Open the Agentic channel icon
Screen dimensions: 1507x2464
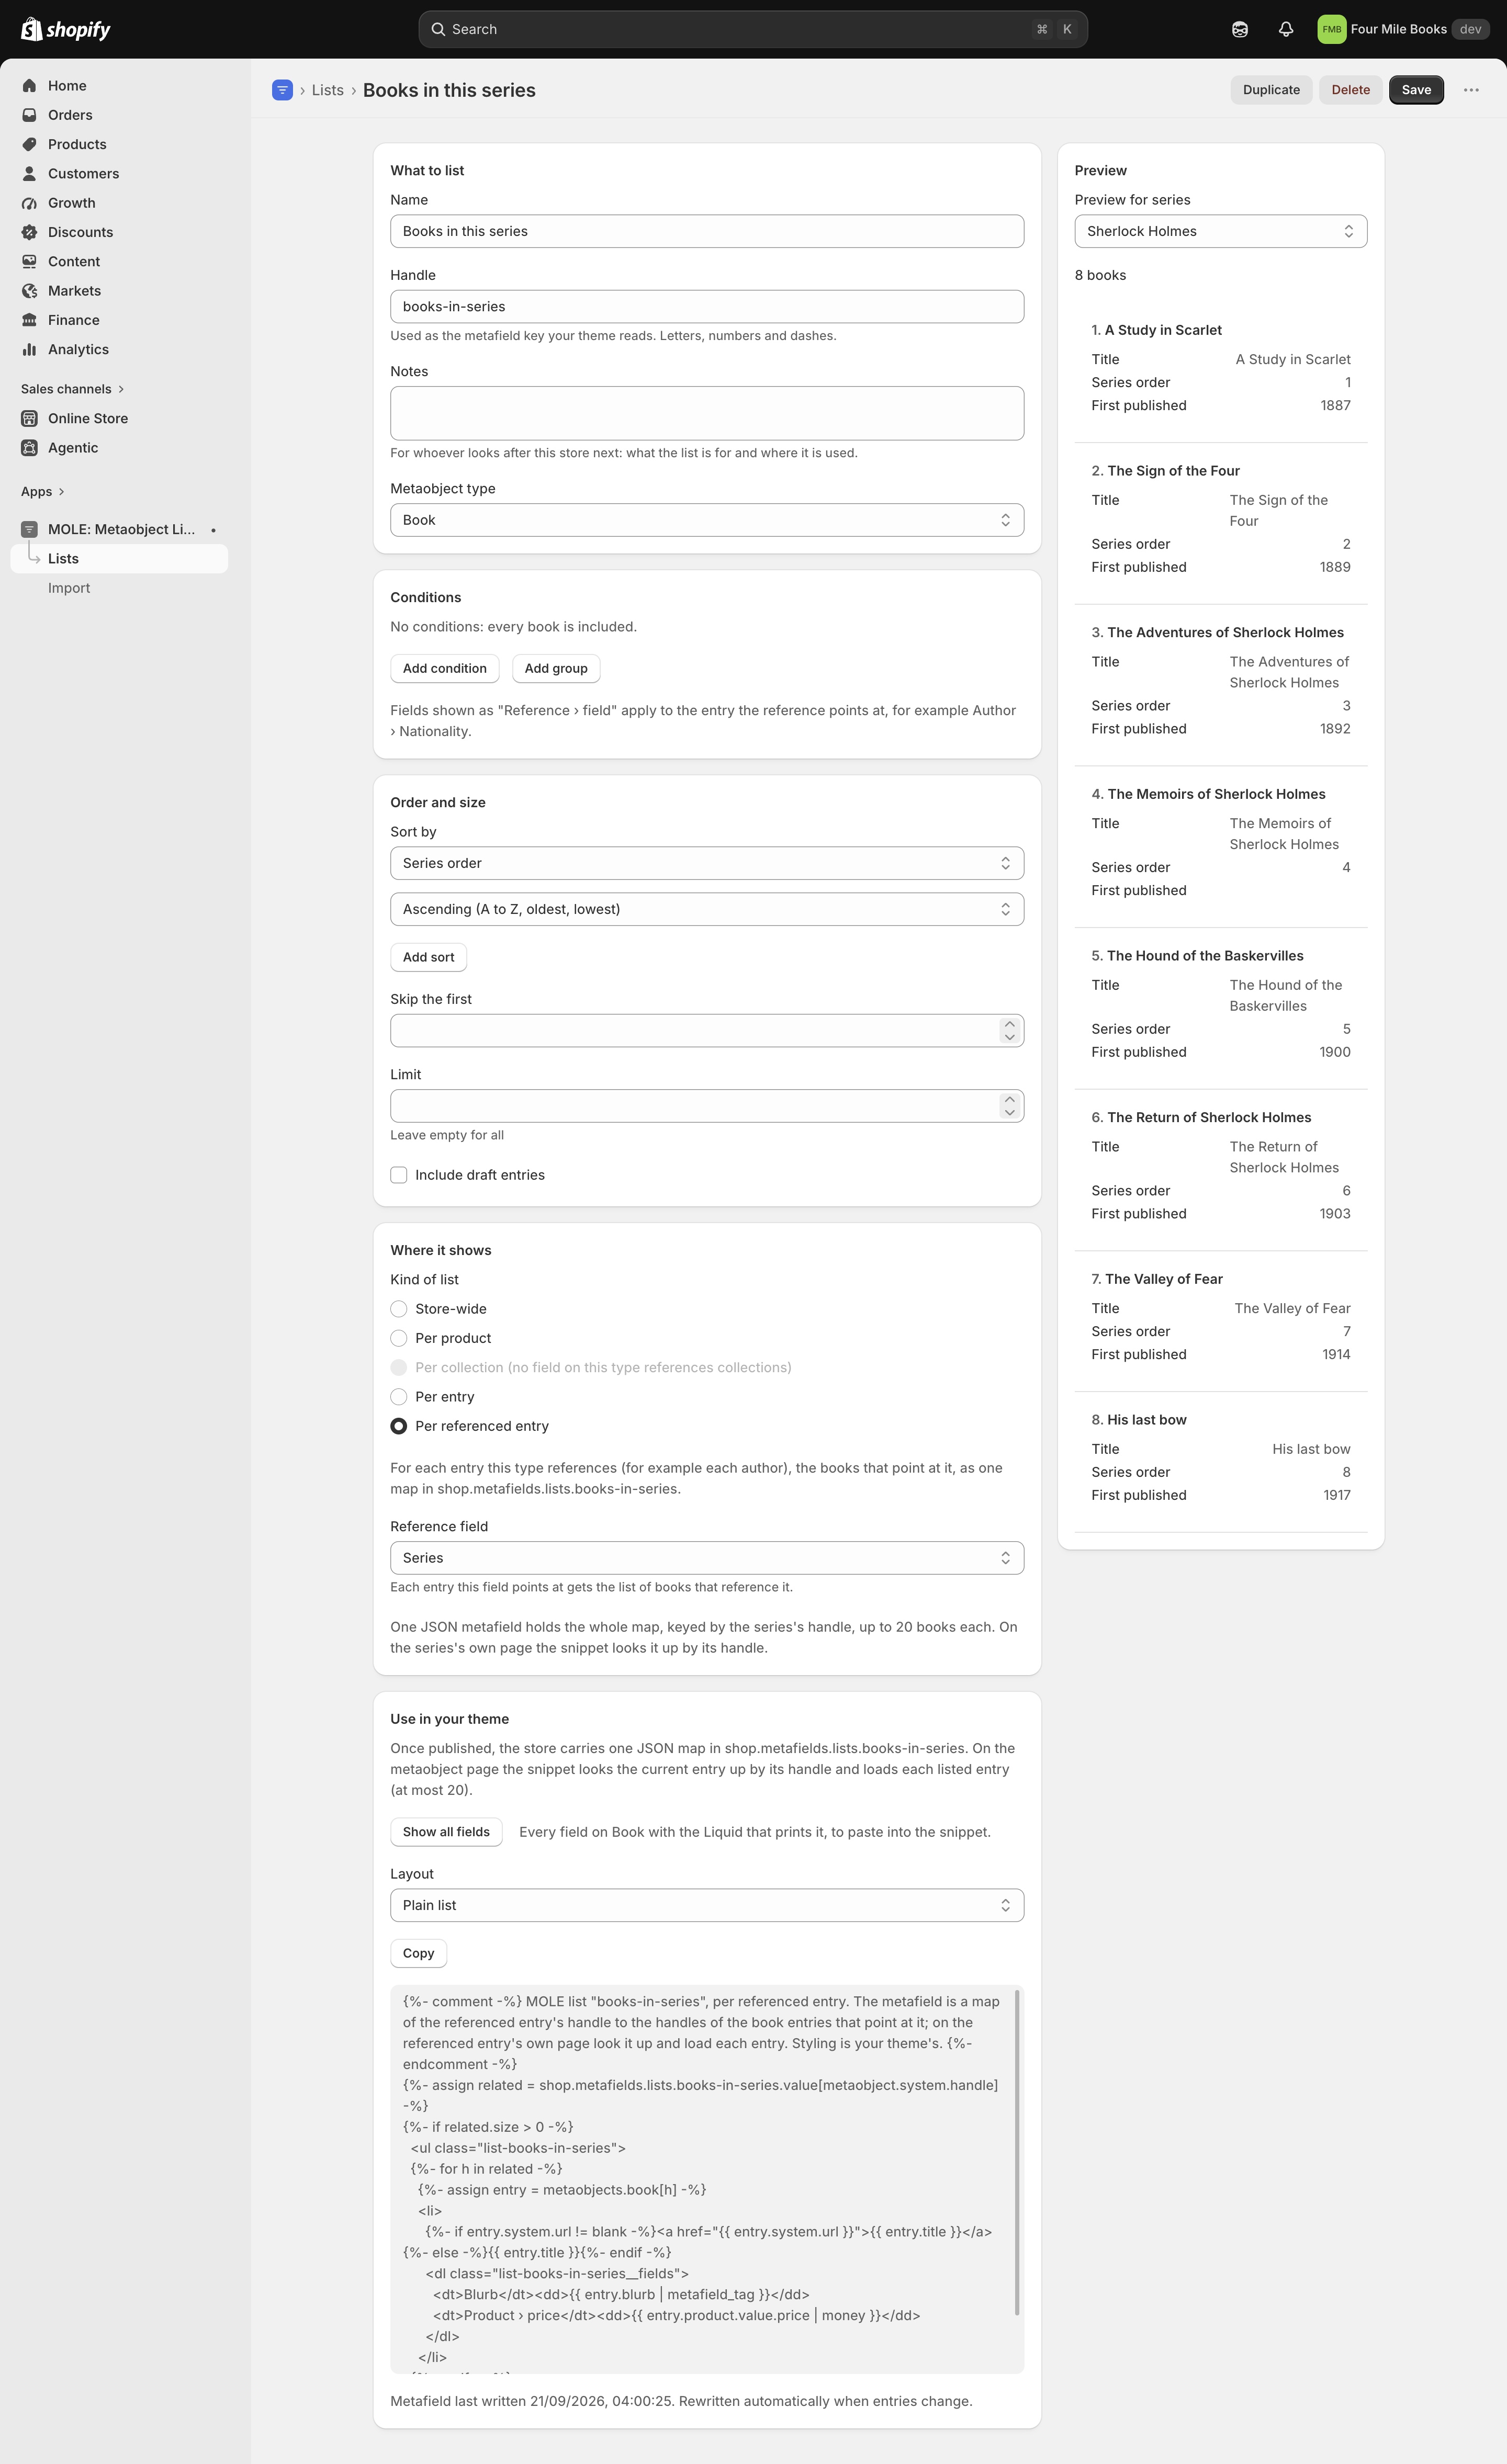29,448
